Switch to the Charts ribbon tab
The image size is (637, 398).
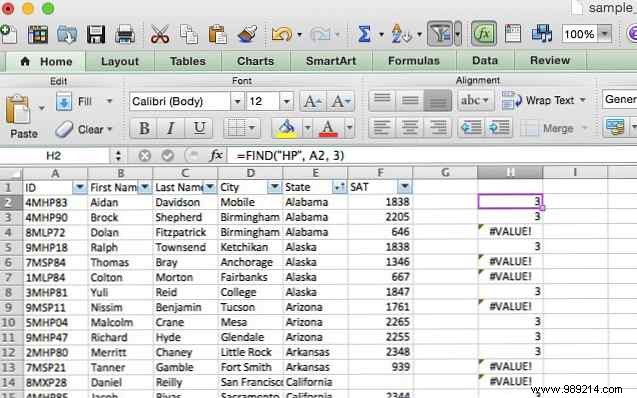pos(256,61)
